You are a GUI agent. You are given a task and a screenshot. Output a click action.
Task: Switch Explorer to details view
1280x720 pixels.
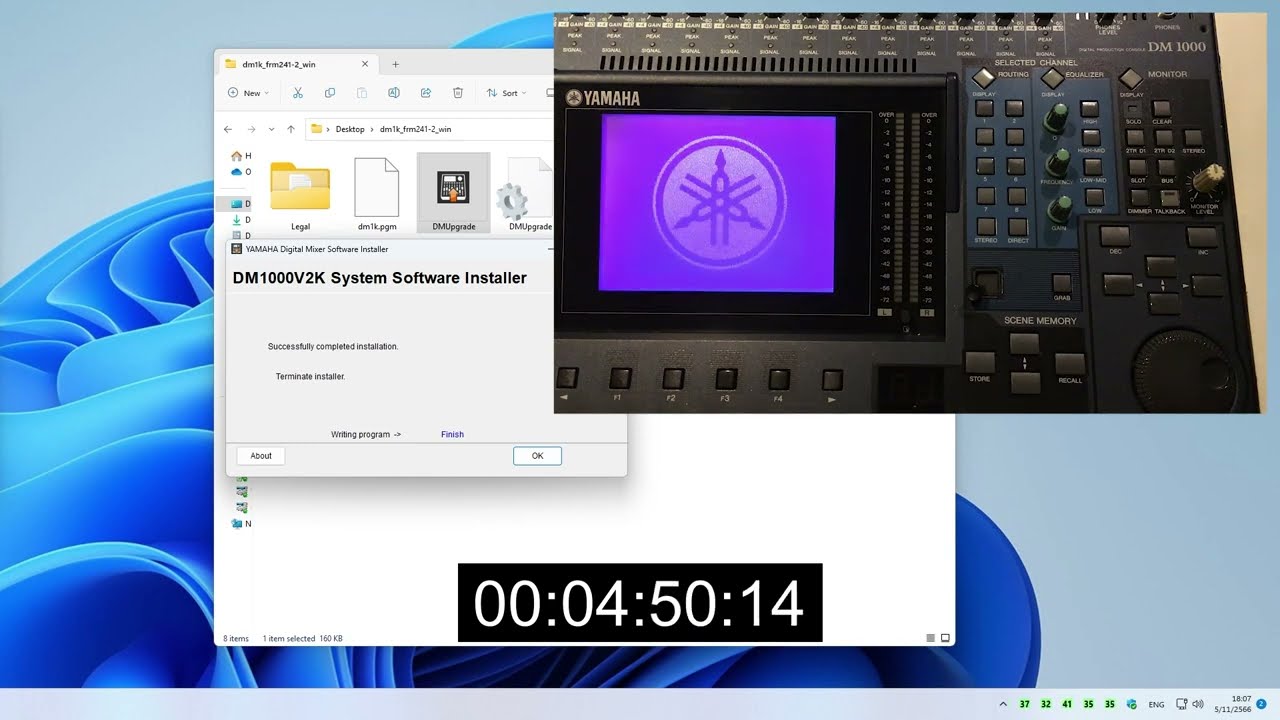[930, 638]
